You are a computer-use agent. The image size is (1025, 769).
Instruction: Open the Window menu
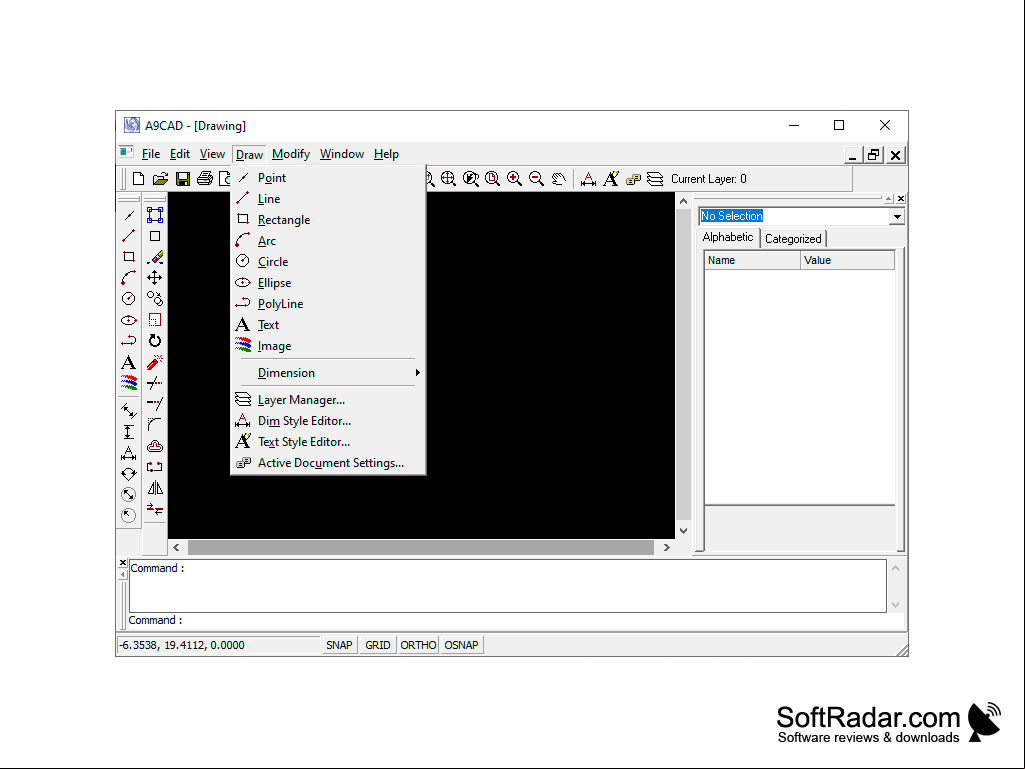tap(342, 154)
